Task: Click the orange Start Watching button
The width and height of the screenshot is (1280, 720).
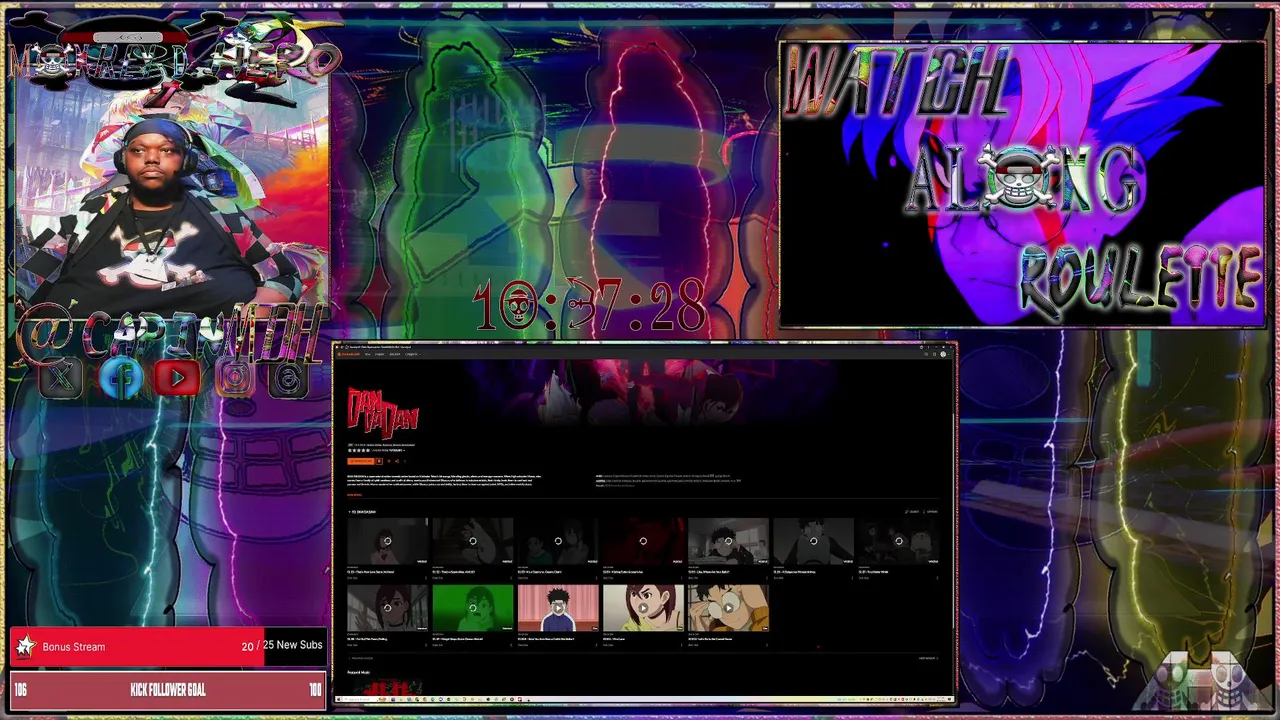Action: (361, 461)
